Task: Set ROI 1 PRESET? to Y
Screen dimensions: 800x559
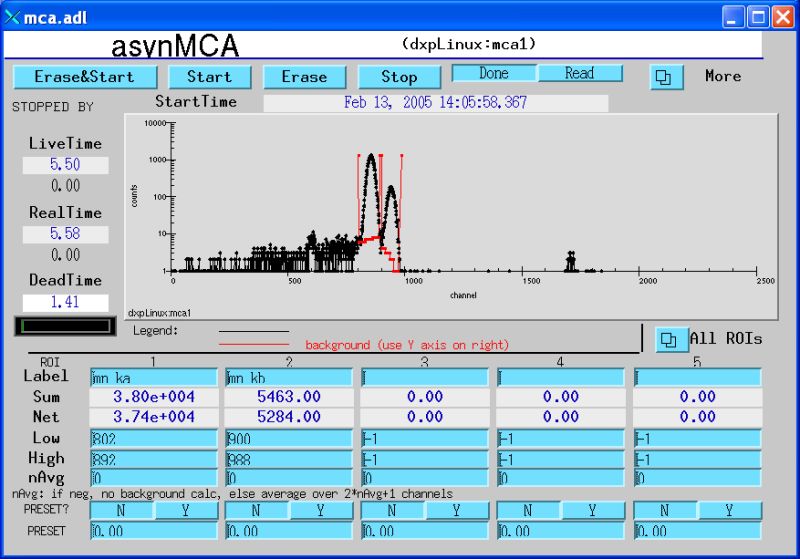Action: tap(186, 511)
